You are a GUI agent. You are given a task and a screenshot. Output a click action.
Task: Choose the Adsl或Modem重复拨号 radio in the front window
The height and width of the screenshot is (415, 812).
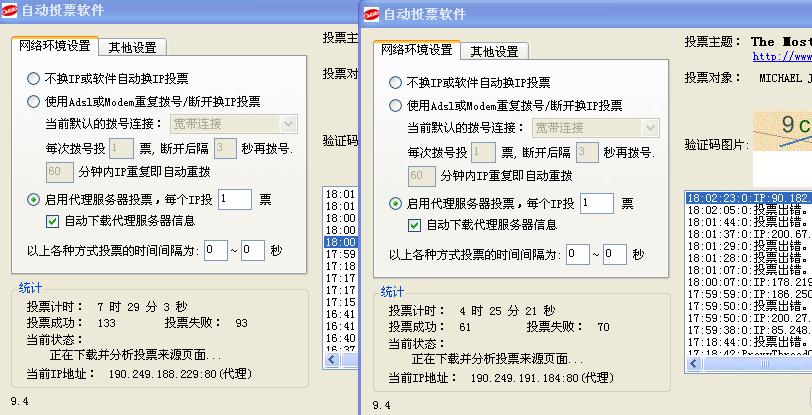tap(395, 105)
